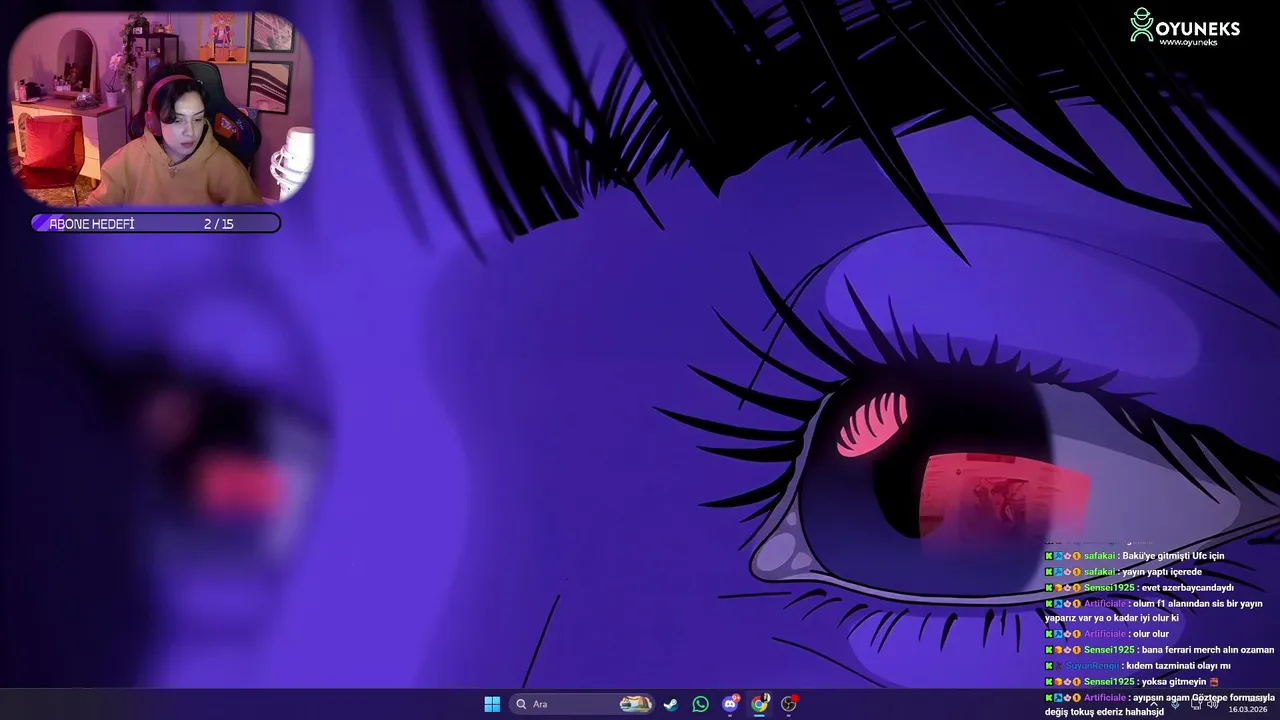The height and width of the screenshot is (720, 1280).
Task: Click the search highlight image in Ara box
Action: 635,704
